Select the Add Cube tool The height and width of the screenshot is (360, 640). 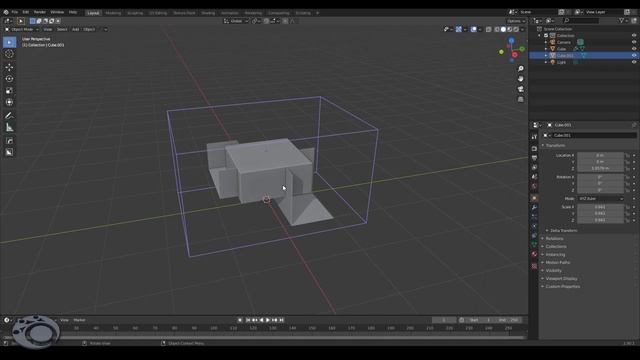[9, 141]
